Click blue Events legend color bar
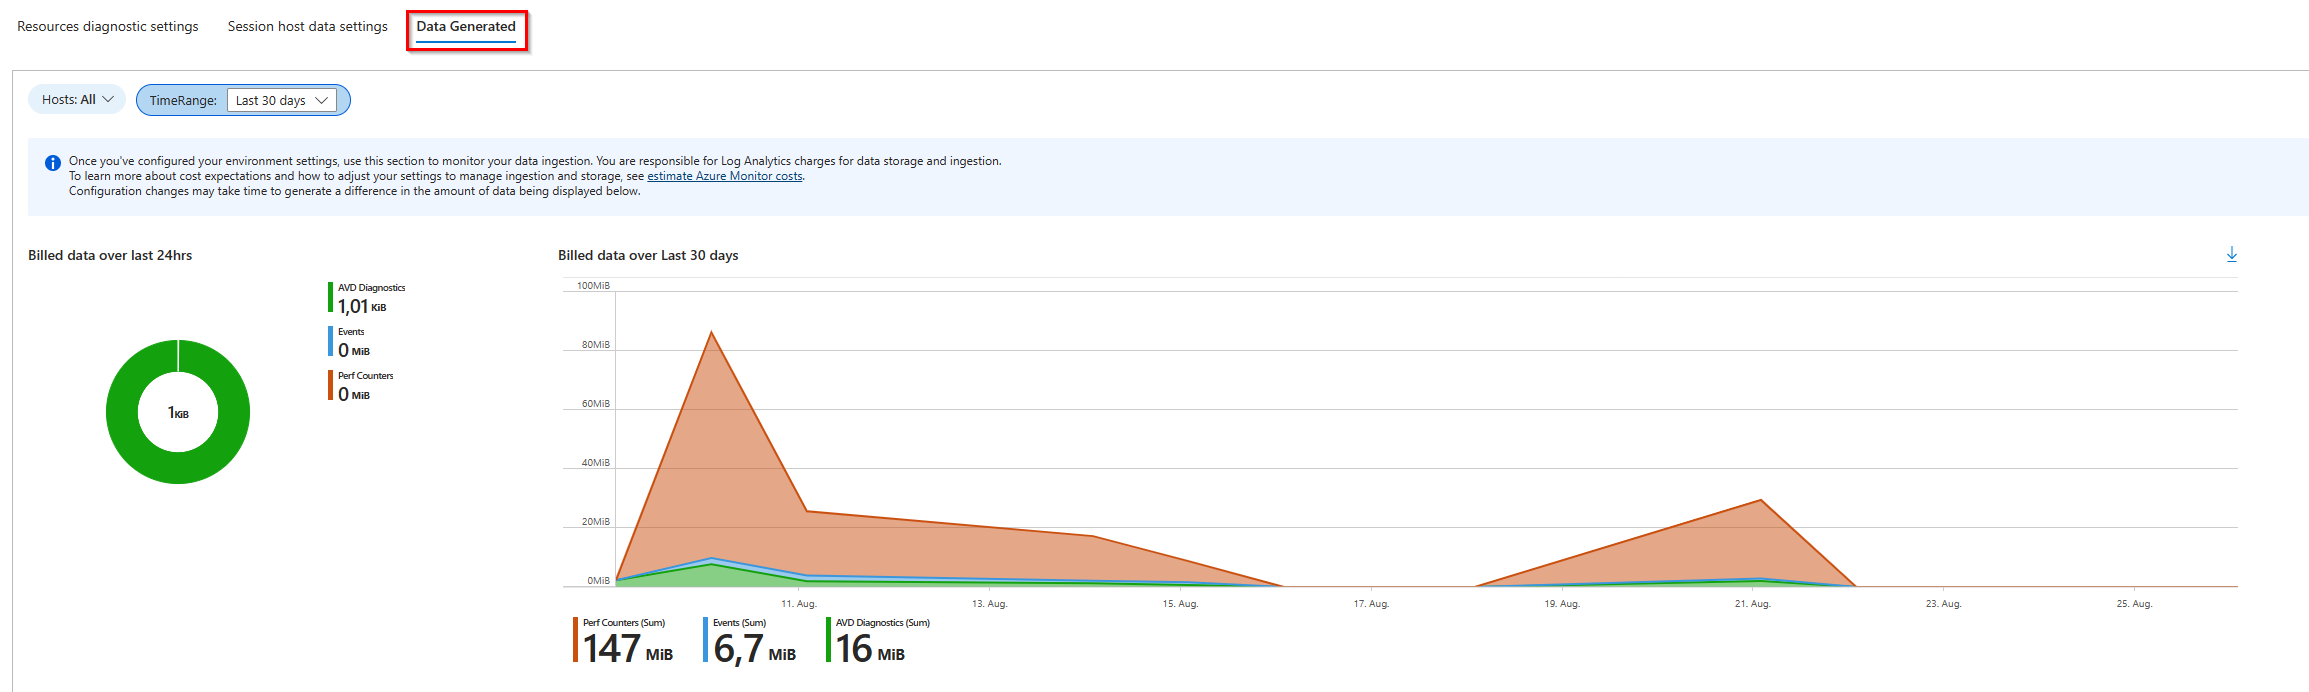The image size is (2309, 692). 330,341
